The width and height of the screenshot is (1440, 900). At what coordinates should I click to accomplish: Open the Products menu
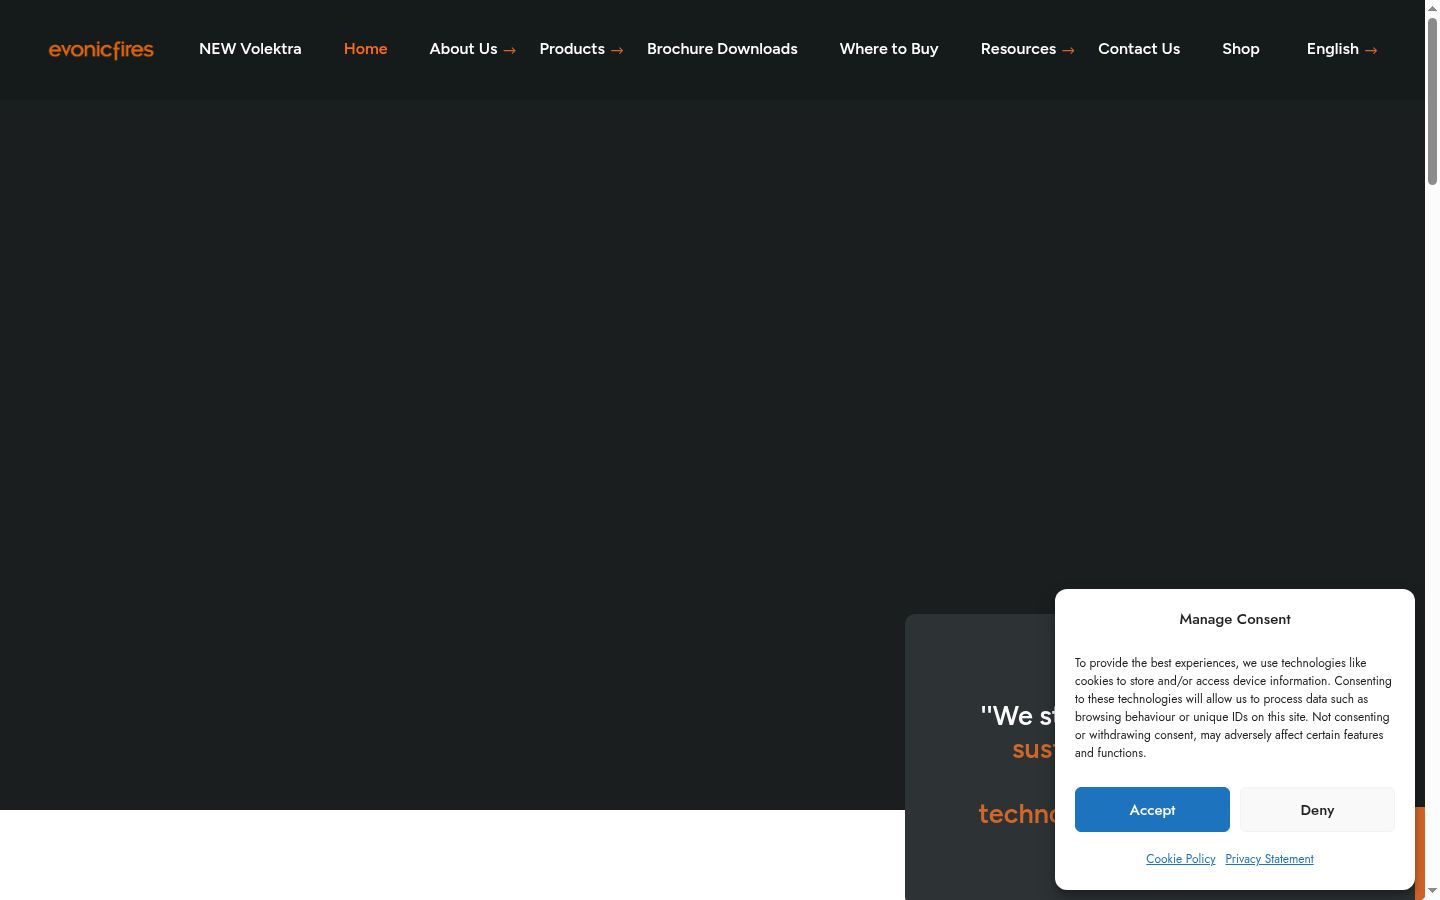[572, 49]
